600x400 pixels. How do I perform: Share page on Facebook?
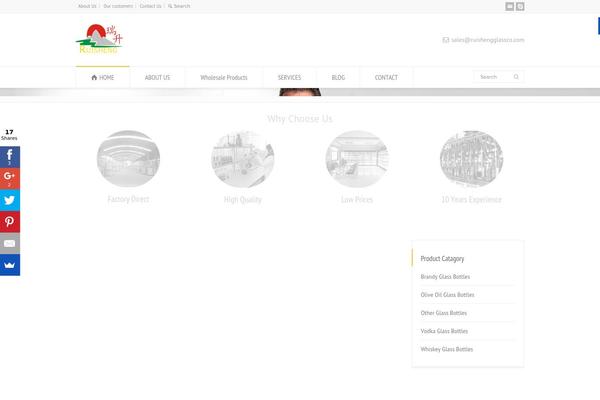click(10, 157)
